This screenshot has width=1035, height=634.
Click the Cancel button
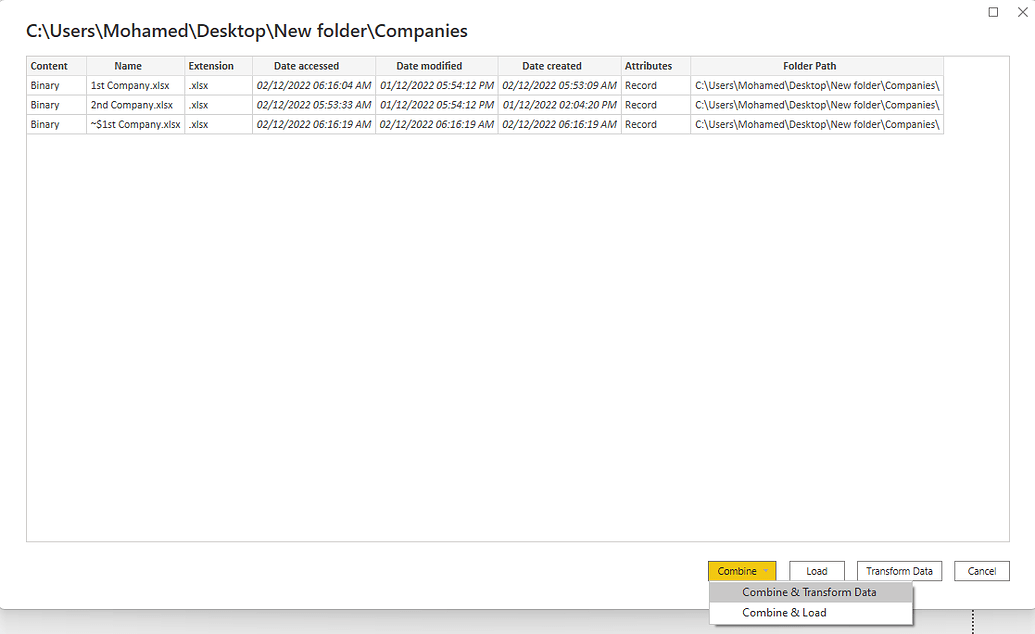pos(981,571)
